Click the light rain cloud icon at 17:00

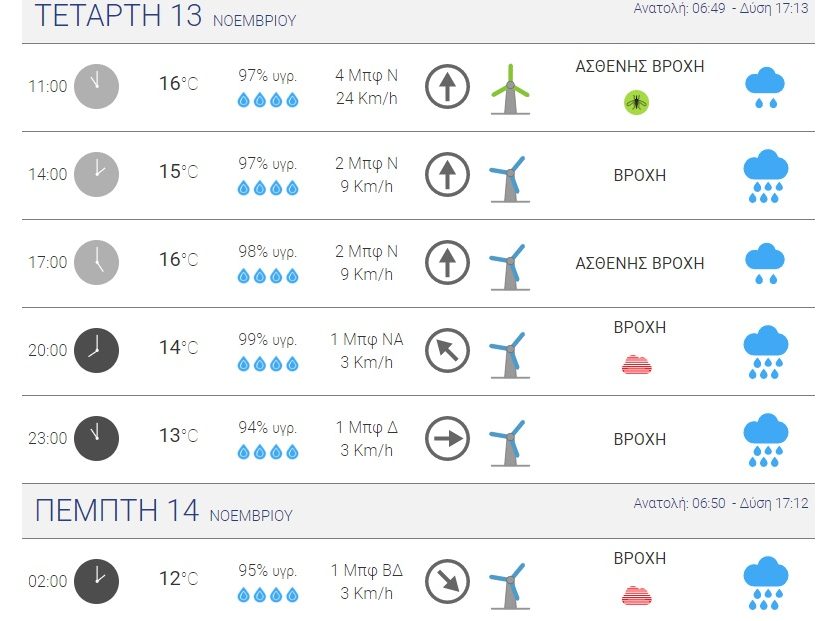[765, 262]
